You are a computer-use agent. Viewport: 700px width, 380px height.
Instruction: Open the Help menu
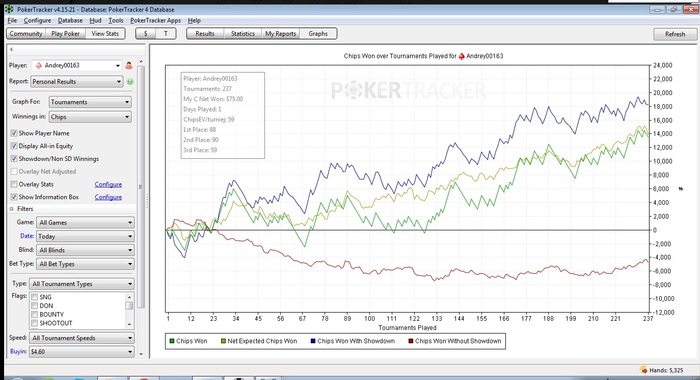(194, 21)
